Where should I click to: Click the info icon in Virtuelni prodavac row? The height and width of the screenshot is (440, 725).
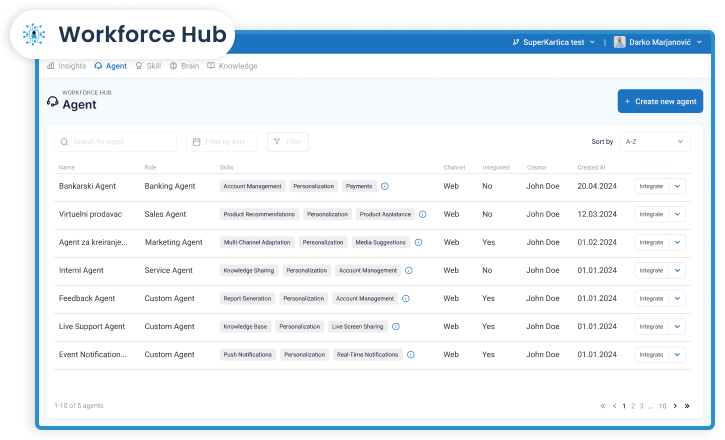[422, 214]
